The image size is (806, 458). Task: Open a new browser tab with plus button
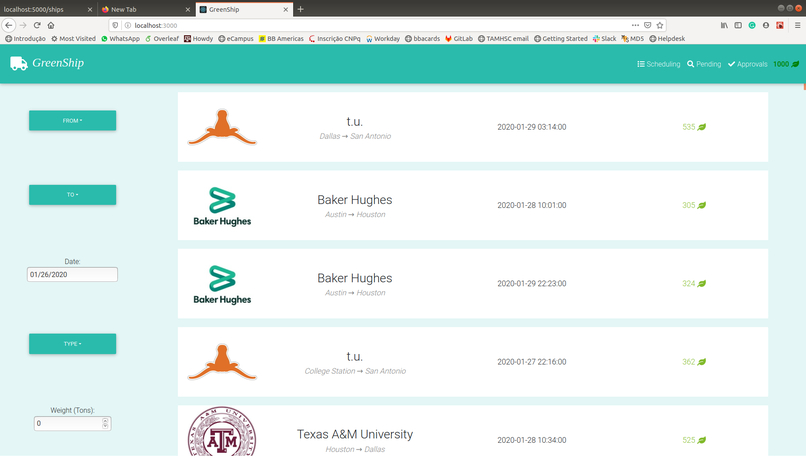click(x=301, y=9)
